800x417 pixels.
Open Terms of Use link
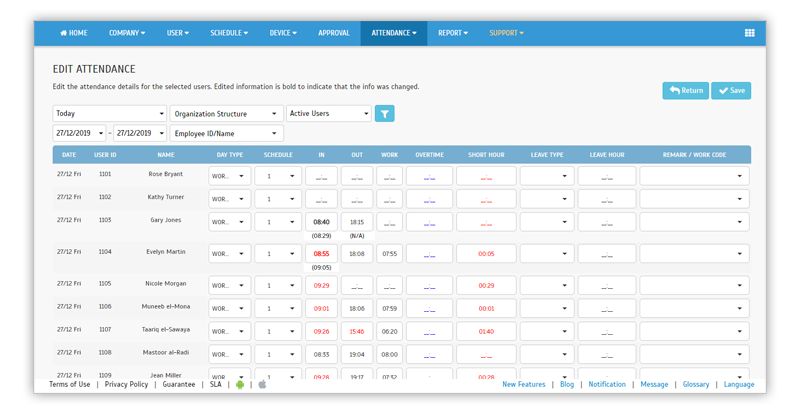69,384
